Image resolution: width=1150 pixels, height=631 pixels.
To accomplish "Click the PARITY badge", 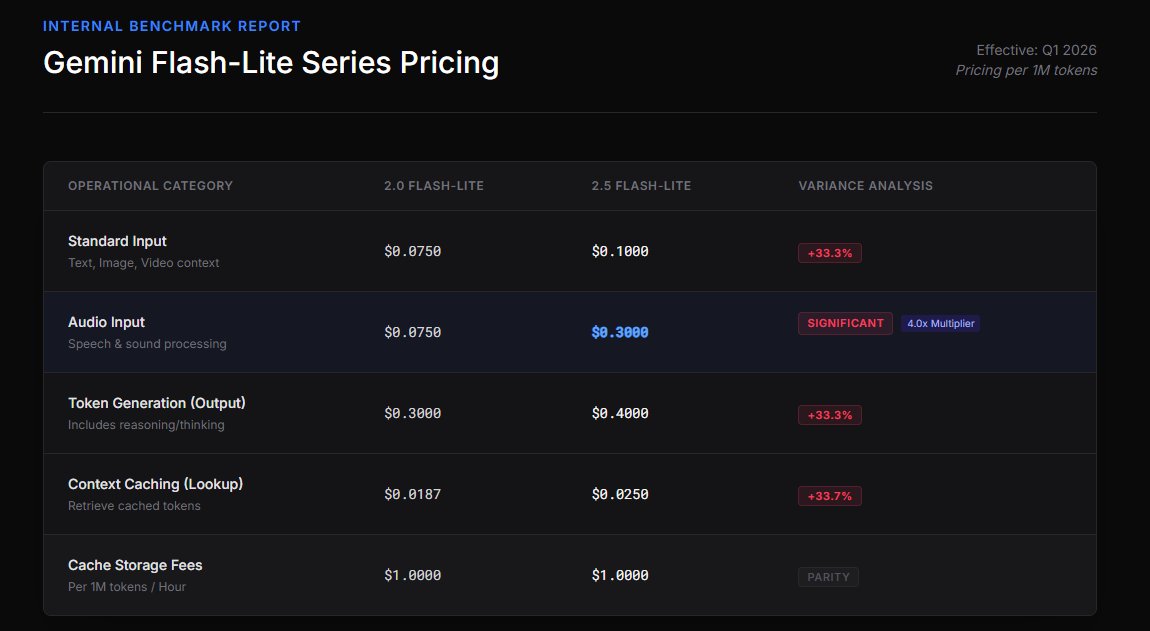I will [828, 577].
